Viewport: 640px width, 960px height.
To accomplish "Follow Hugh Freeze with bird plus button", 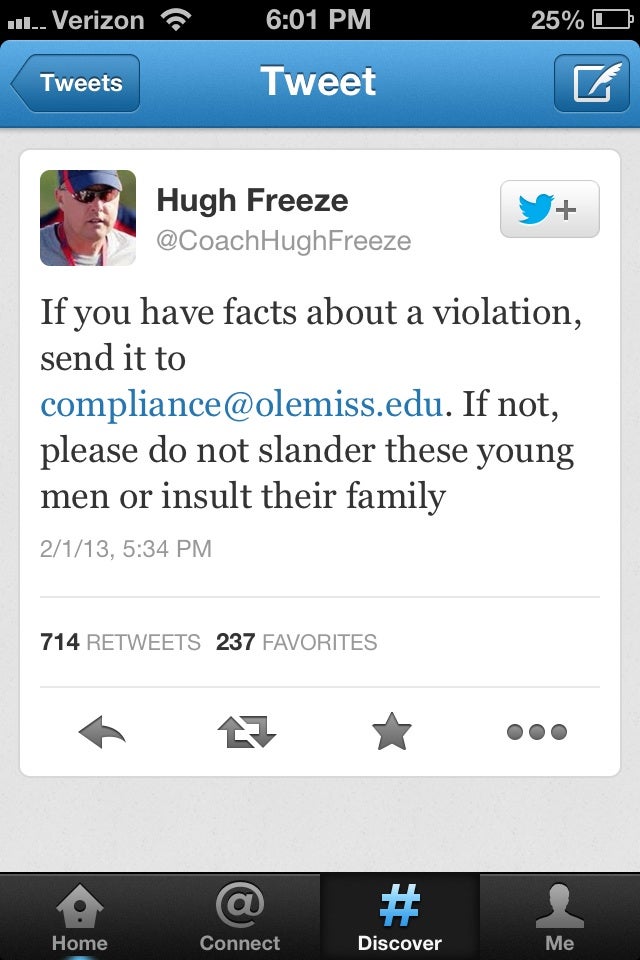I will tap(549, 209).
